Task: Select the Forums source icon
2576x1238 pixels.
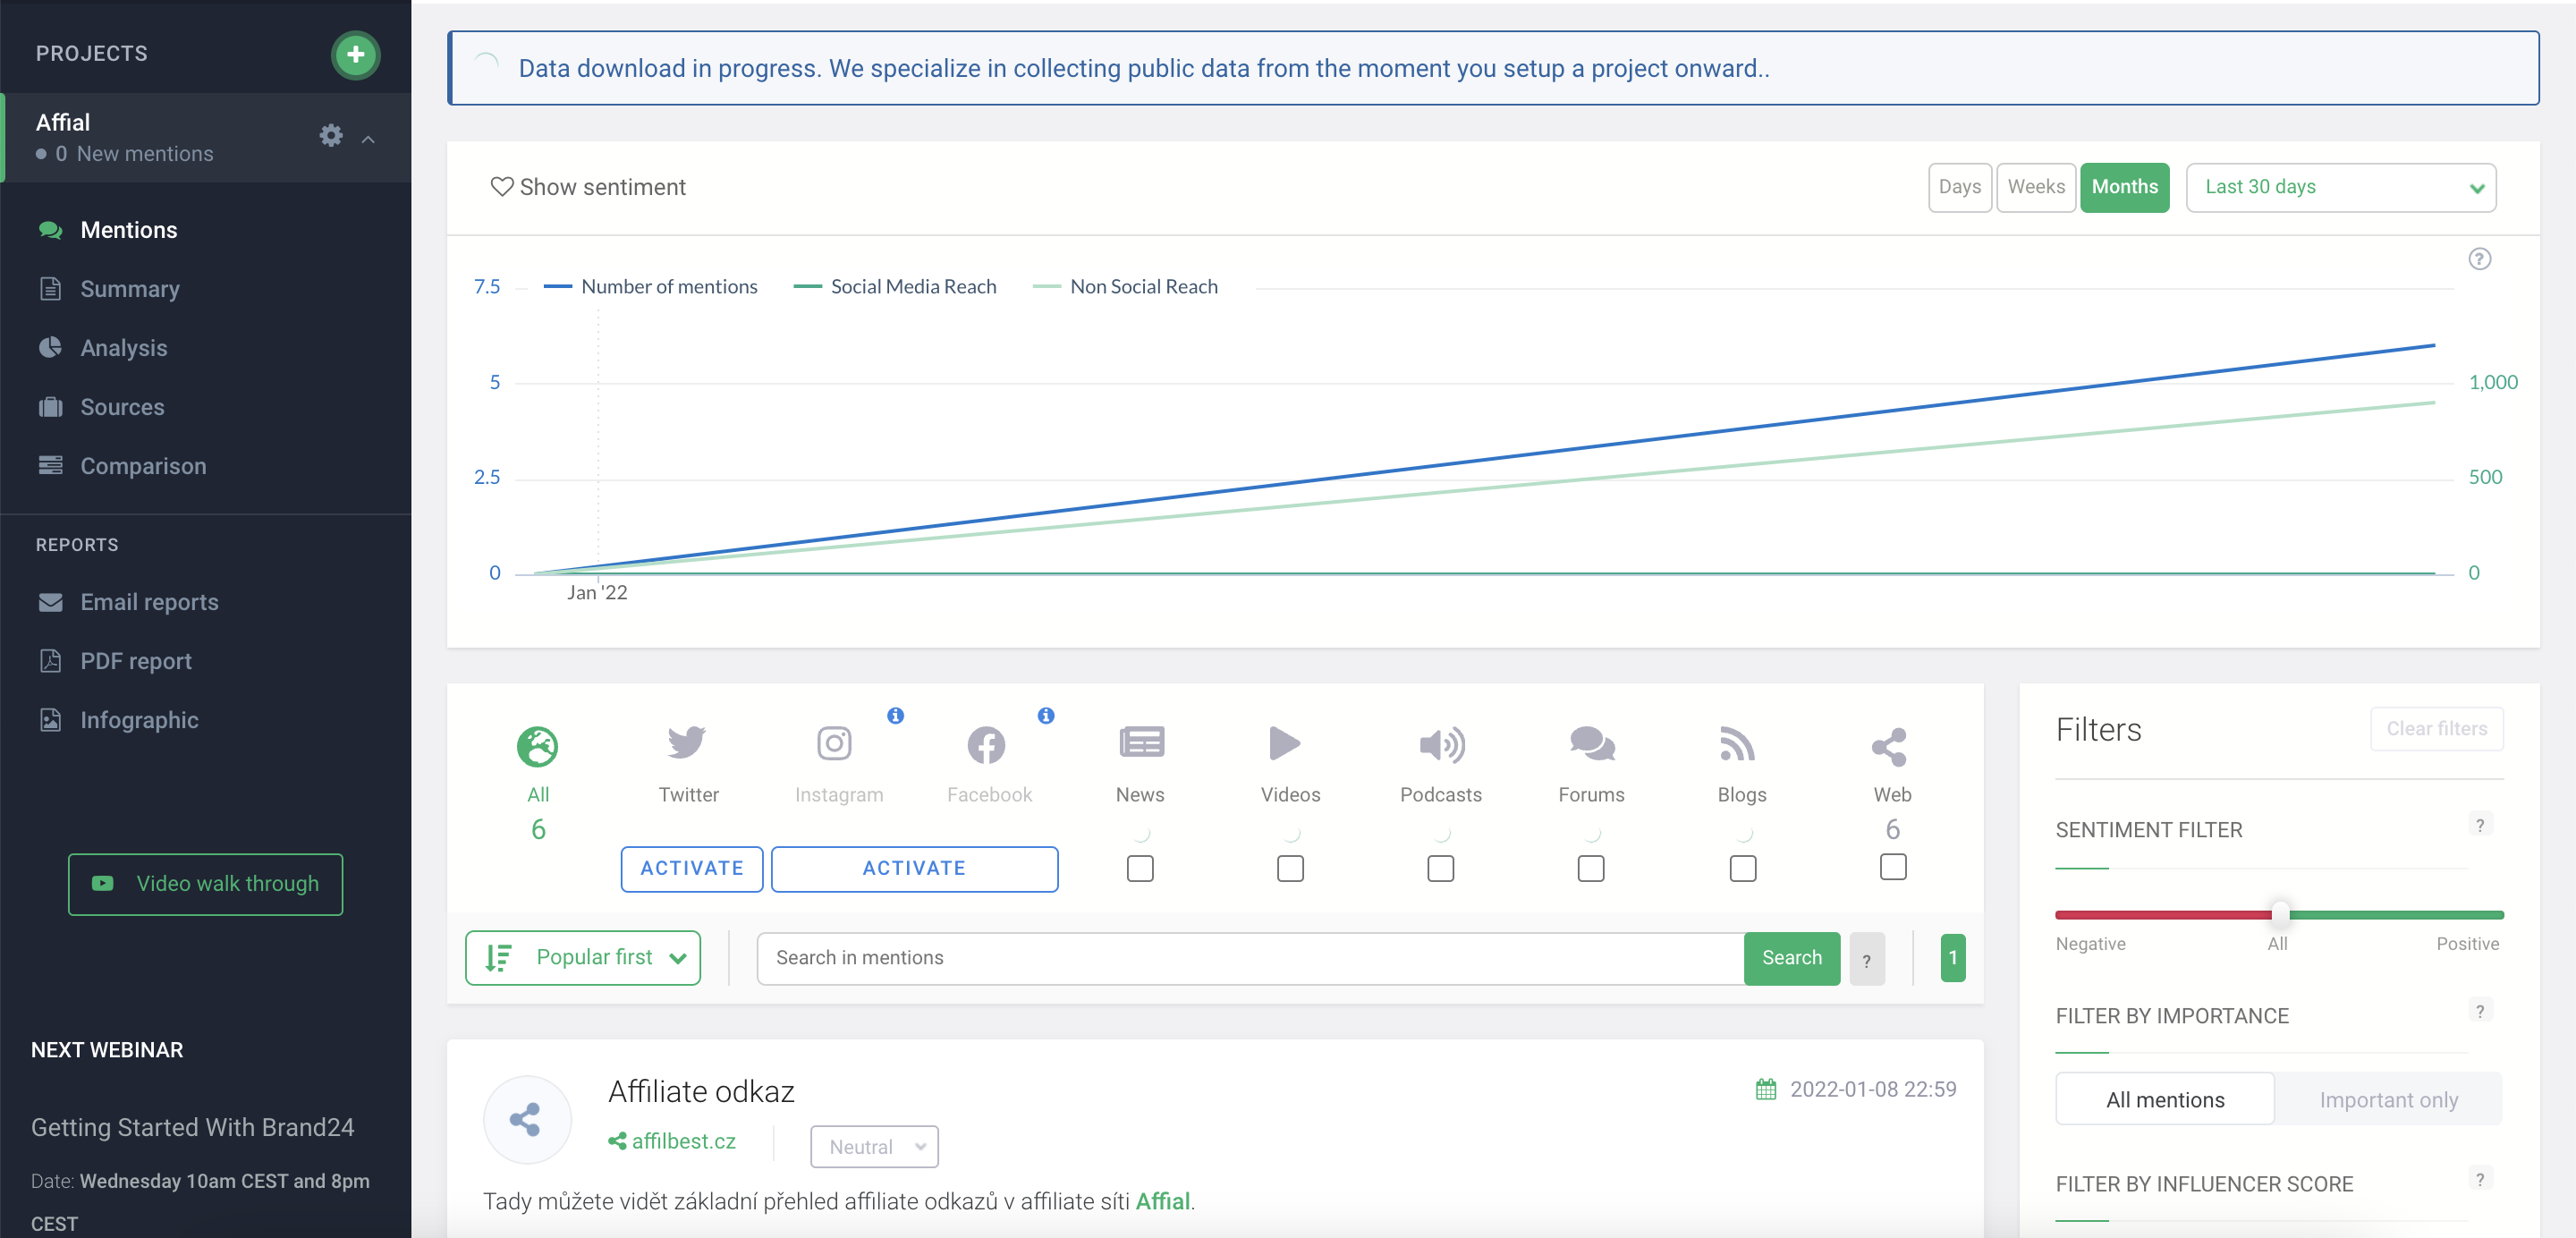Action: 1591,744
